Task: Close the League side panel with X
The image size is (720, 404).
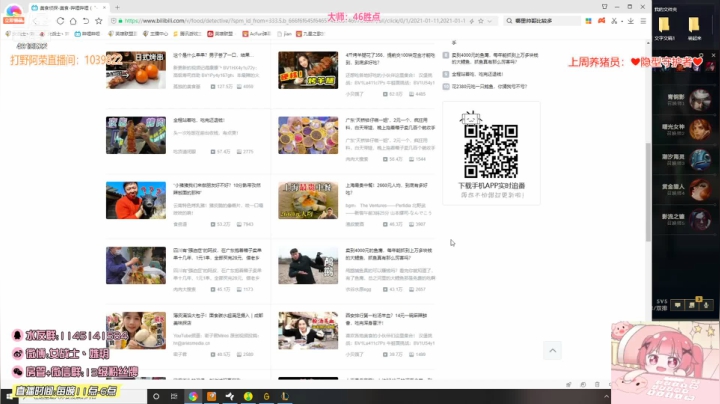Action: [713, 55]
